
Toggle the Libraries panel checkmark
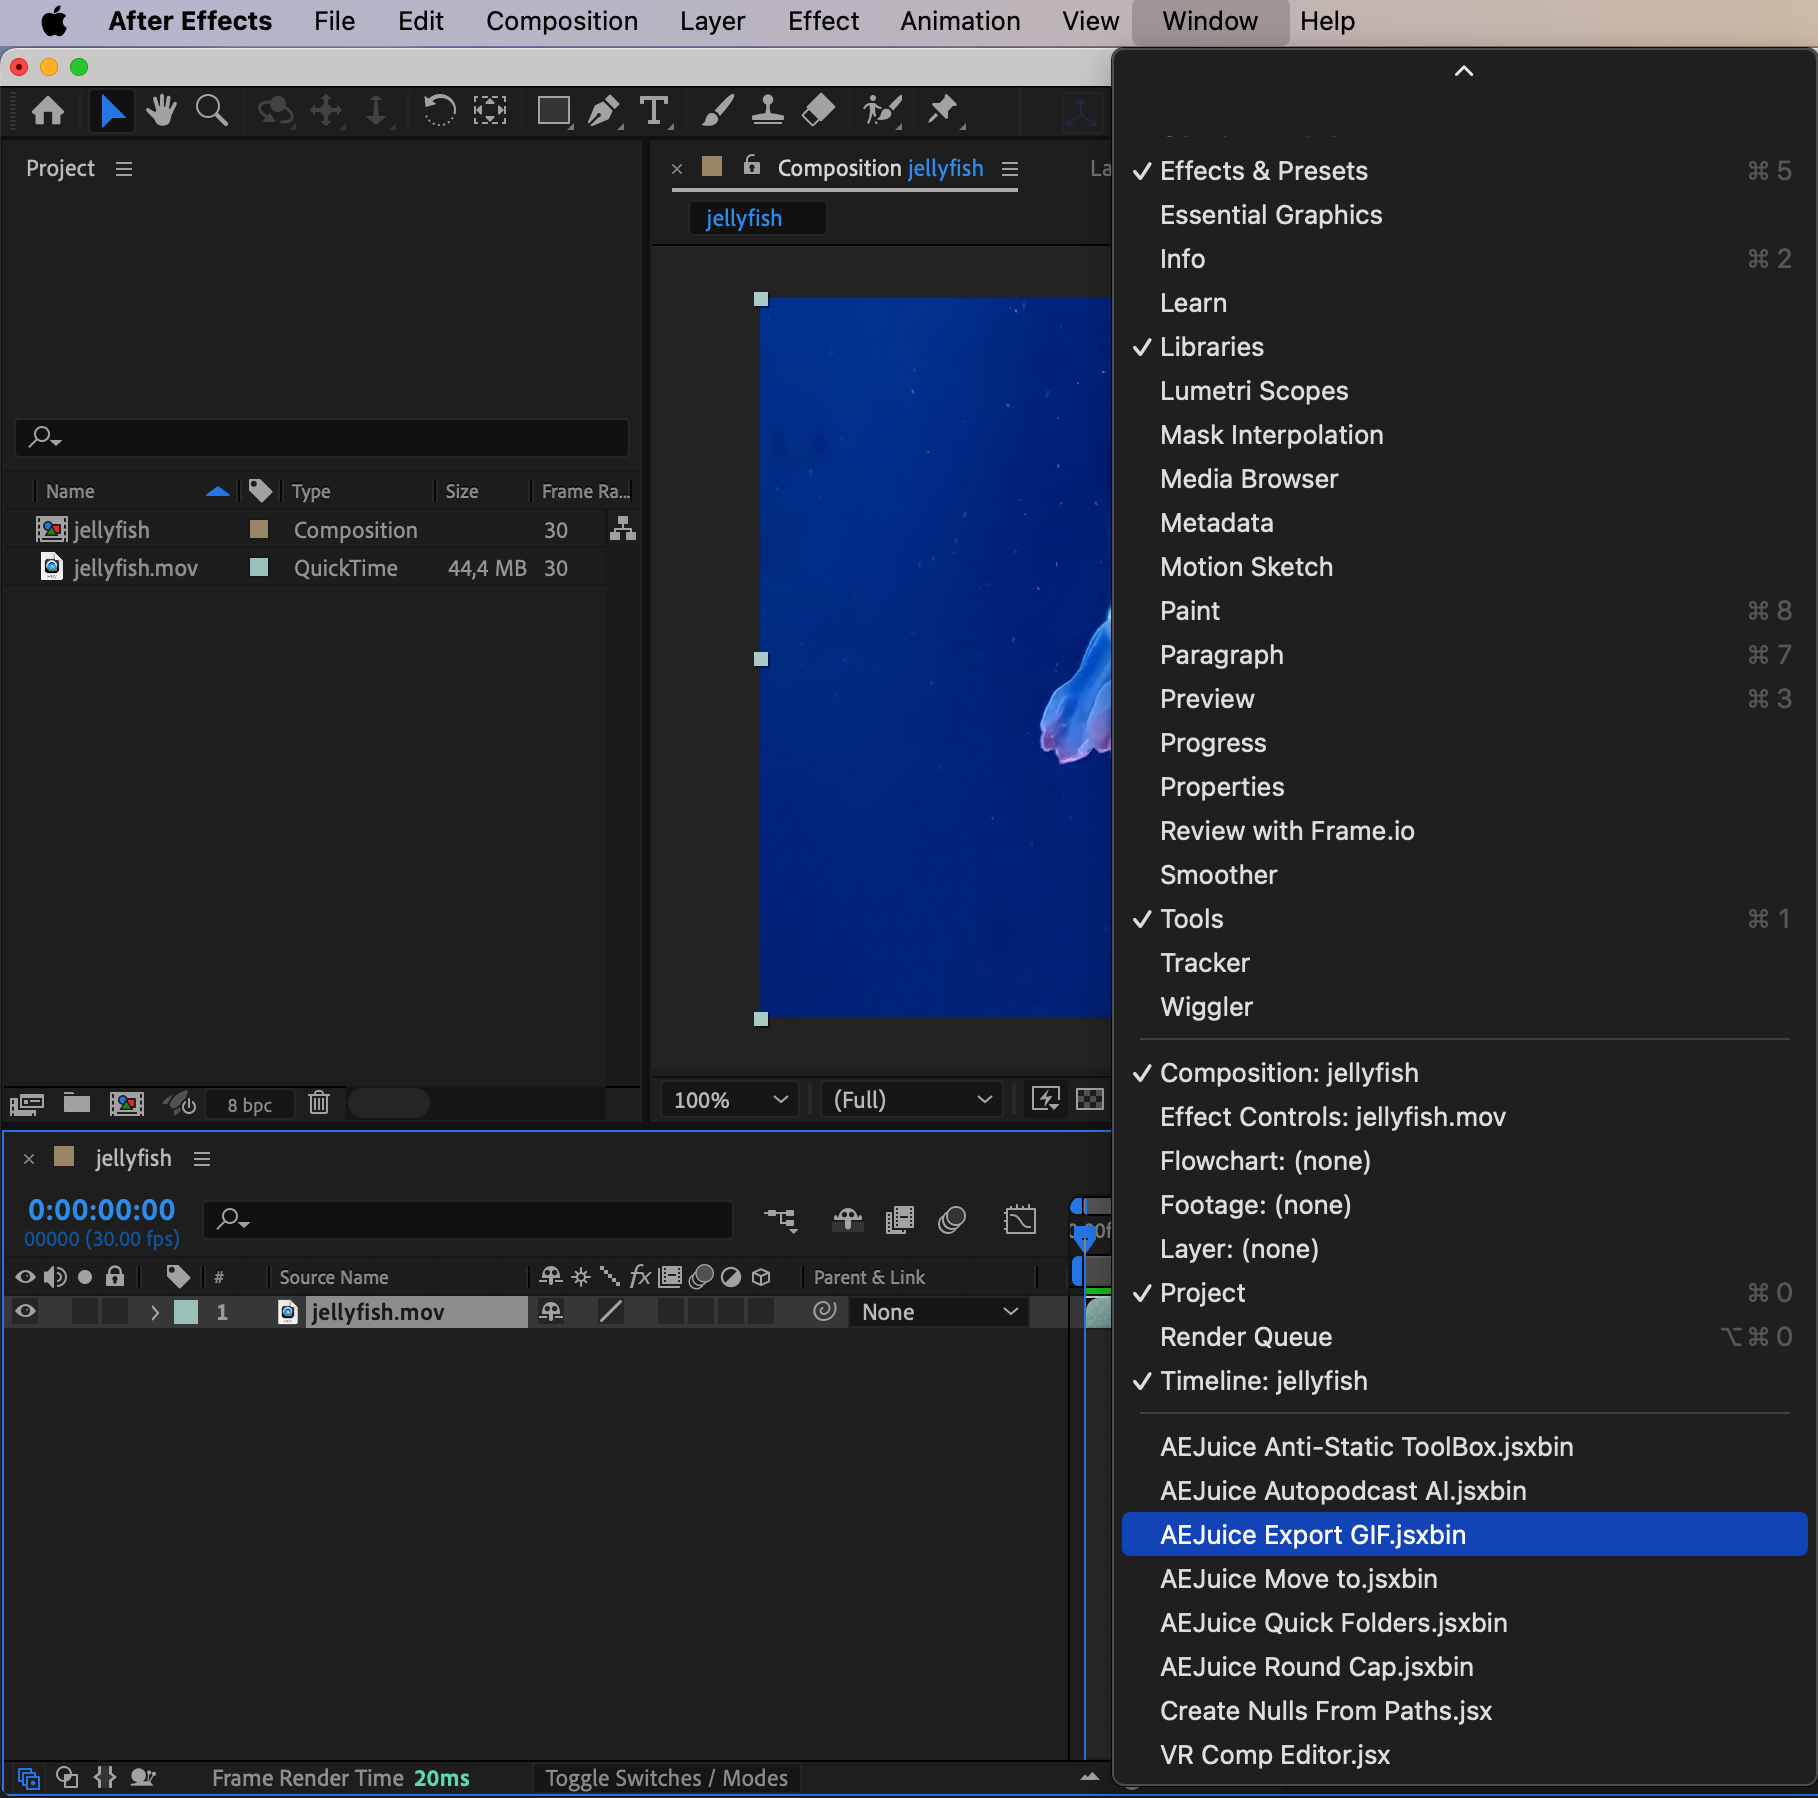(1211, 347)
